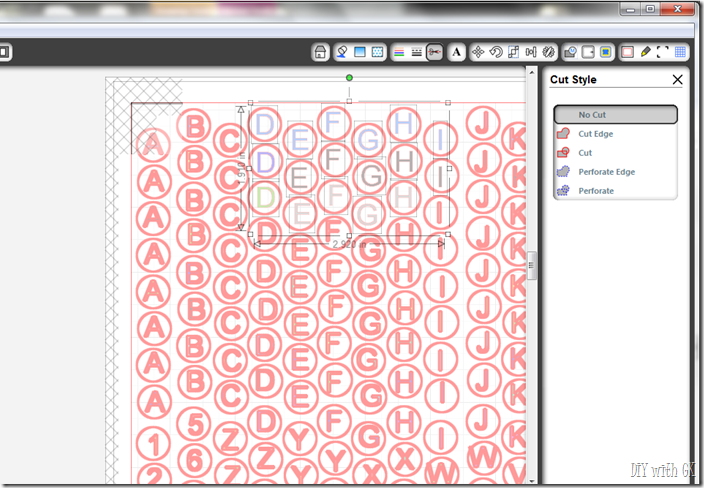The height and width of the screenshot is (488, 704).
Task: Open the home/store icon in toolbar
Action: pos(320,52)
